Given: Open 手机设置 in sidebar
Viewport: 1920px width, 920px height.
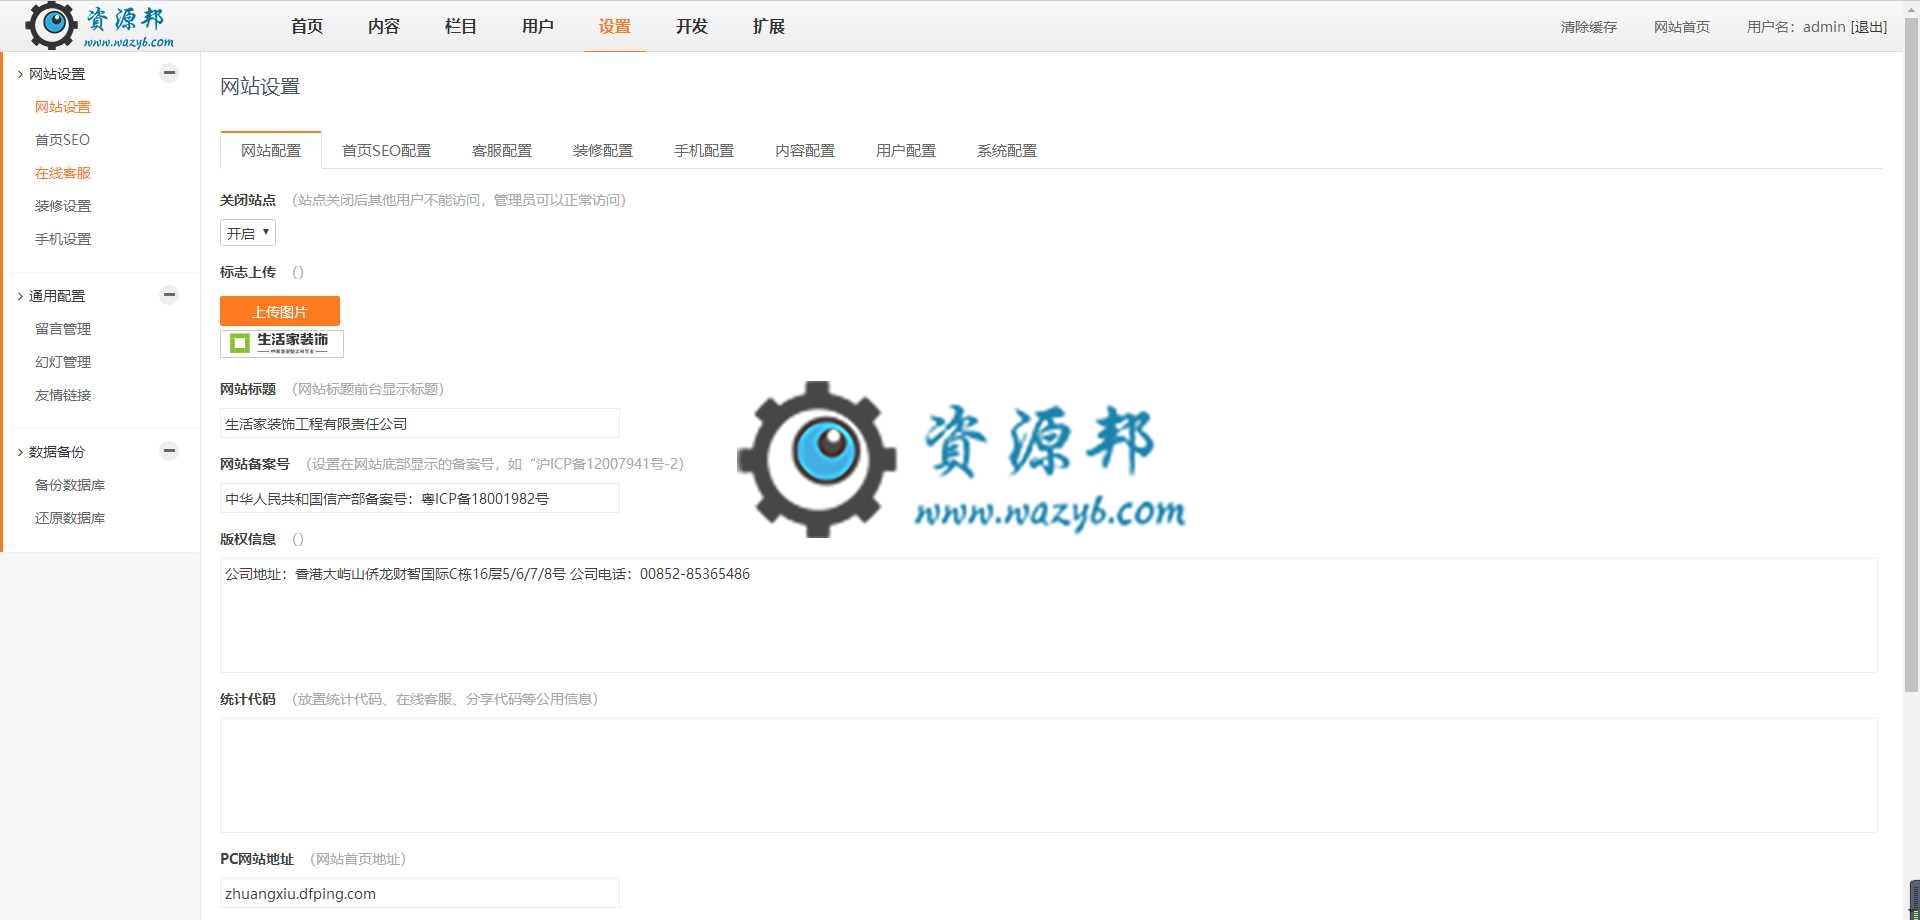Looking at the screenshot, I should (63, 239).
